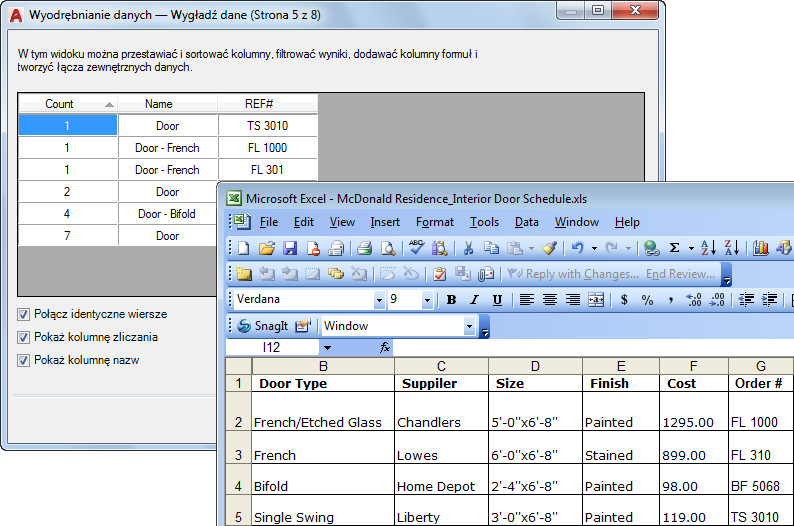Screen dimensions: 794x526
Task: Click AutoSum sigma icon in Excel
Action: (674, 248)
